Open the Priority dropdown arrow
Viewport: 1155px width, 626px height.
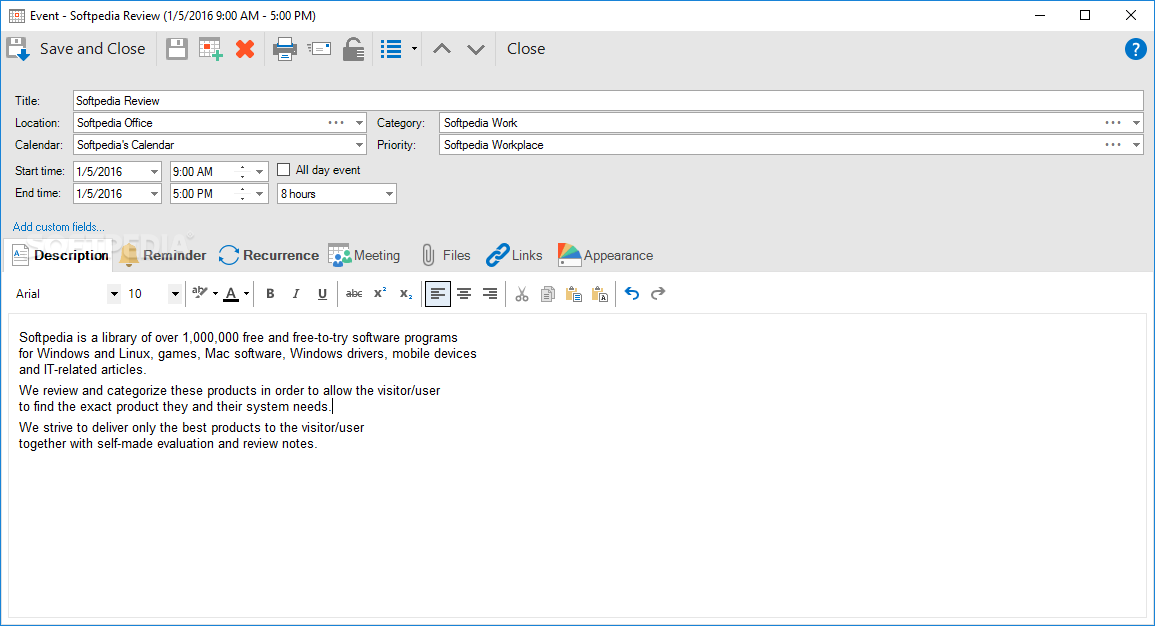pos(1136,145)
